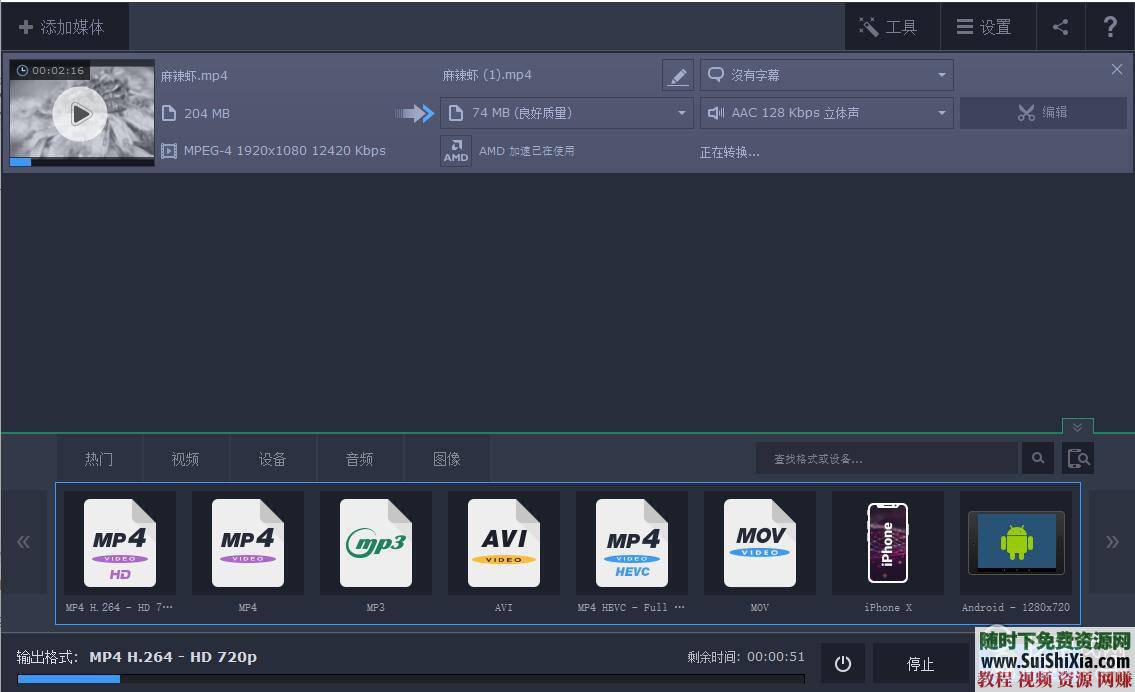Open the Tools menu with wand icon
Screen dimensions: 1135x692
(x=891, y=26)
